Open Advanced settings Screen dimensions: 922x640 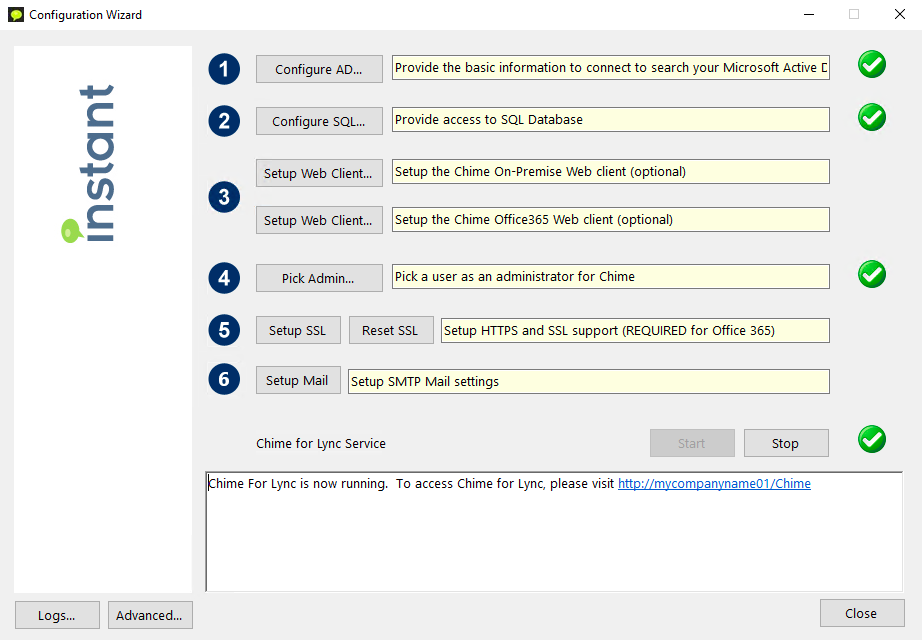click(150, 615)
